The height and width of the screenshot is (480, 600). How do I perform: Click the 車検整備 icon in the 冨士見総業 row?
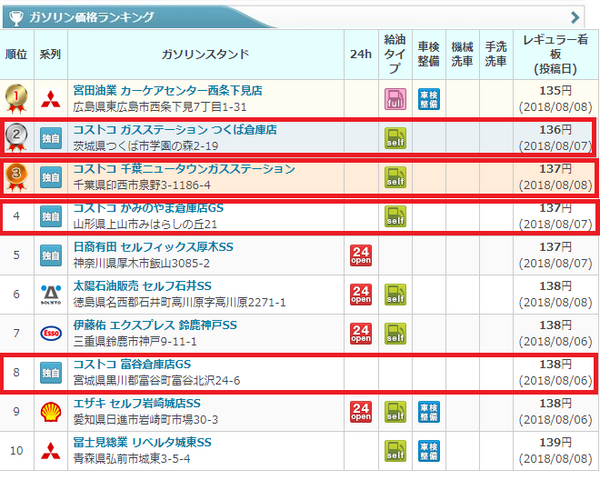429,451
